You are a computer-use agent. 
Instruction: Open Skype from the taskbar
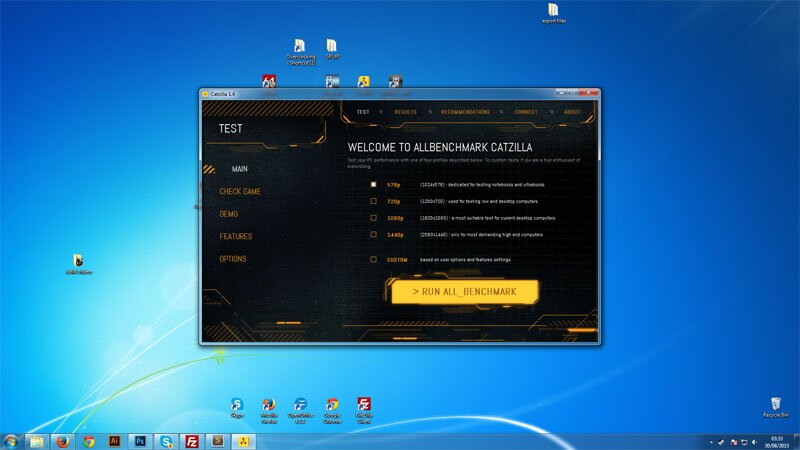click(166, 441)
